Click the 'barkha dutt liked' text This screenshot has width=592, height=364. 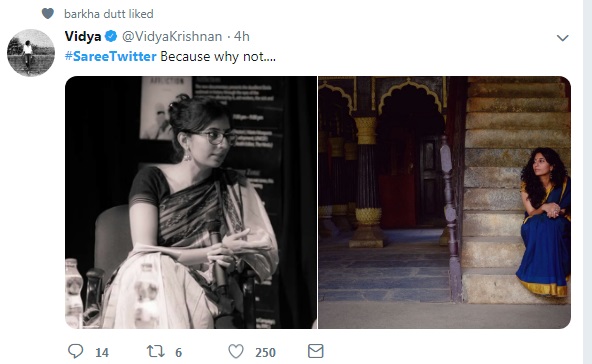(109, 14)
